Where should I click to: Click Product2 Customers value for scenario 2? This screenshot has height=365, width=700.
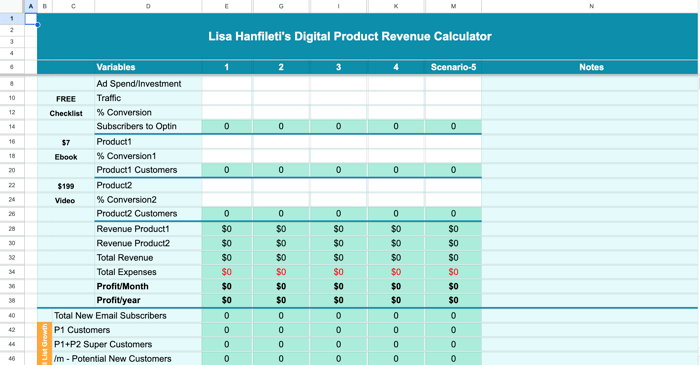click(281, 214)
